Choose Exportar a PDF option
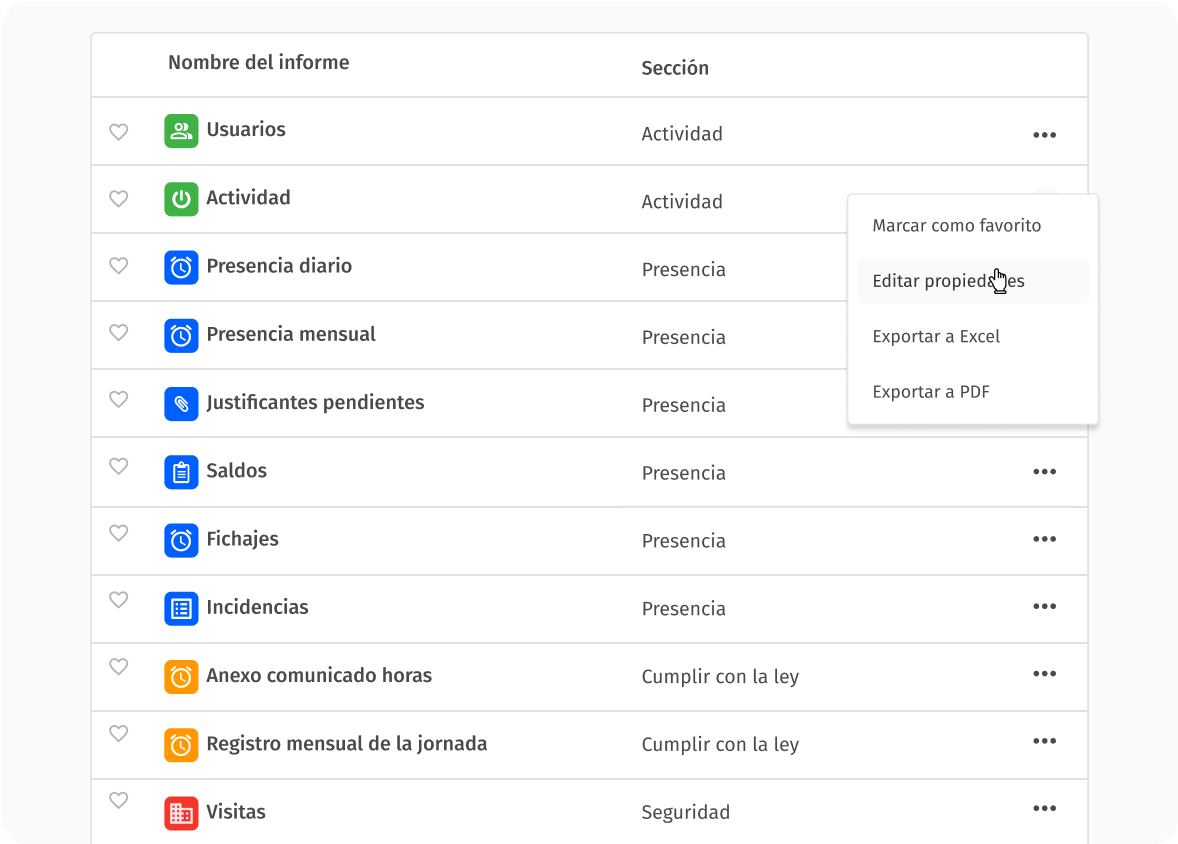1178x844 pixels. coord(931,392)
